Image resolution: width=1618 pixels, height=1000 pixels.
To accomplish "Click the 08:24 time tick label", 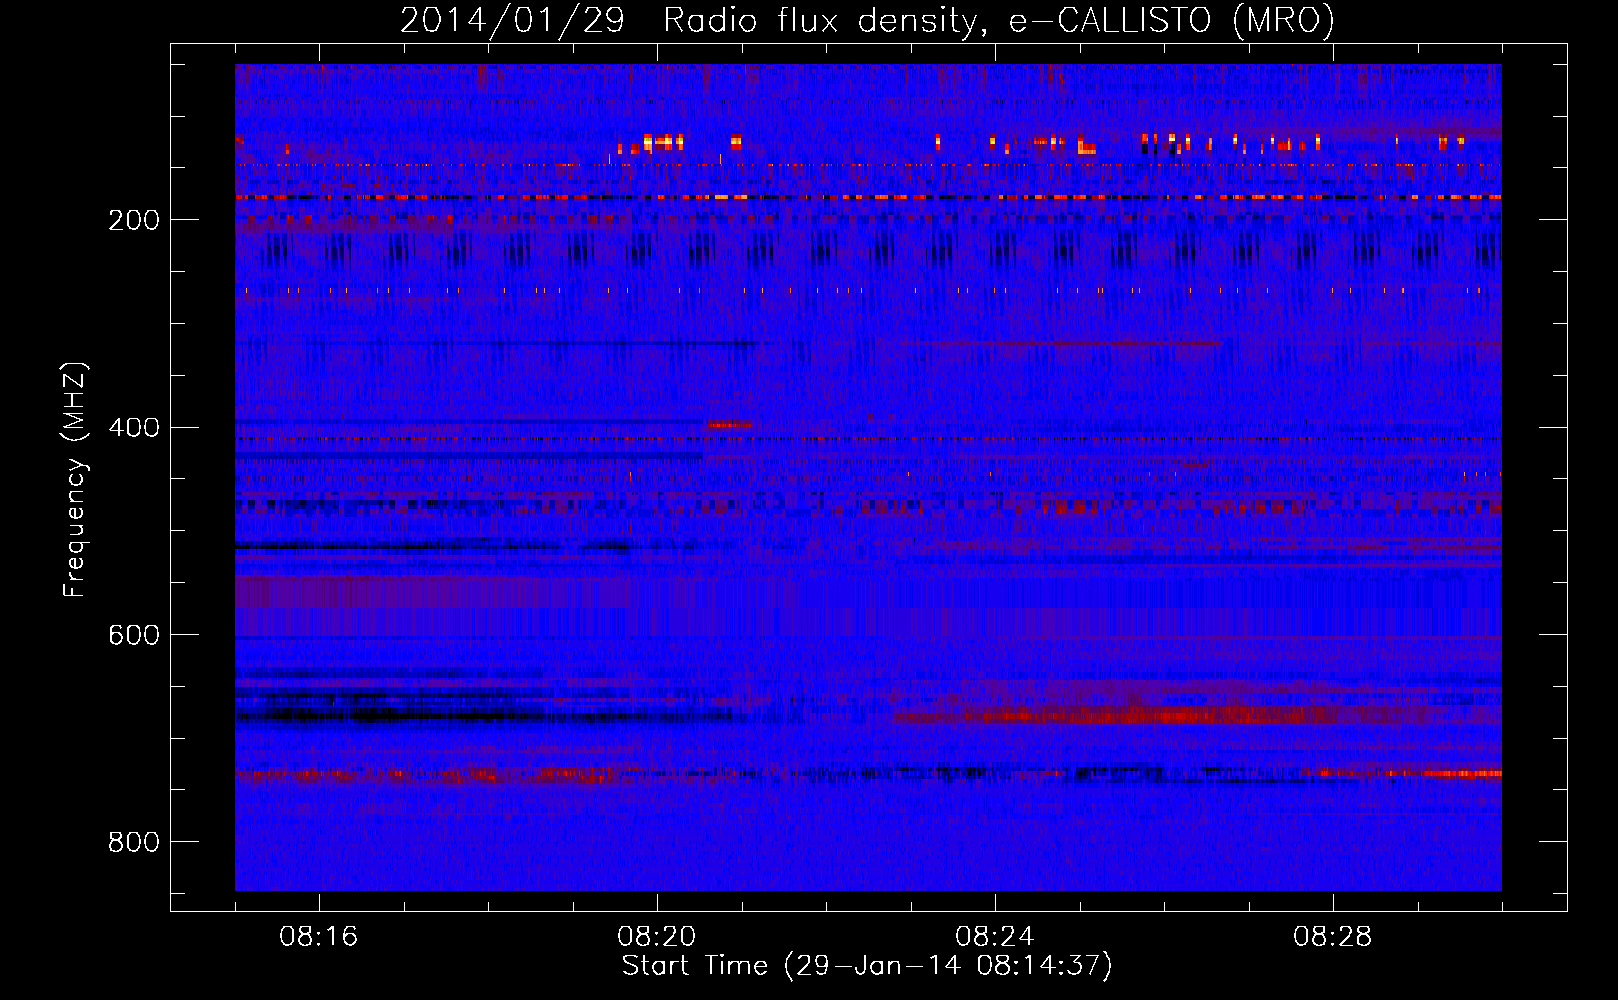I will click(x=995, y=937).
